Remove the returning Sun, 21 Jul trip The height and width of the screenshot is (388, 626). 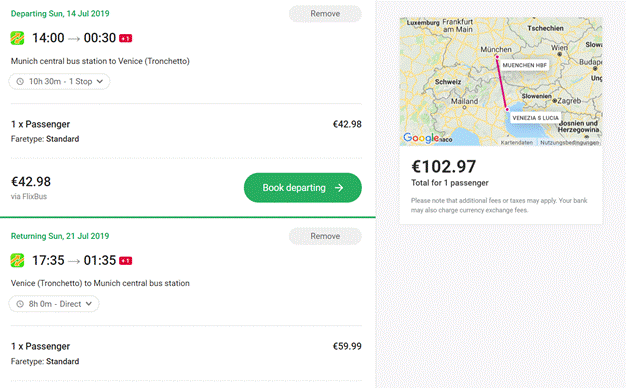pos(325,236)
